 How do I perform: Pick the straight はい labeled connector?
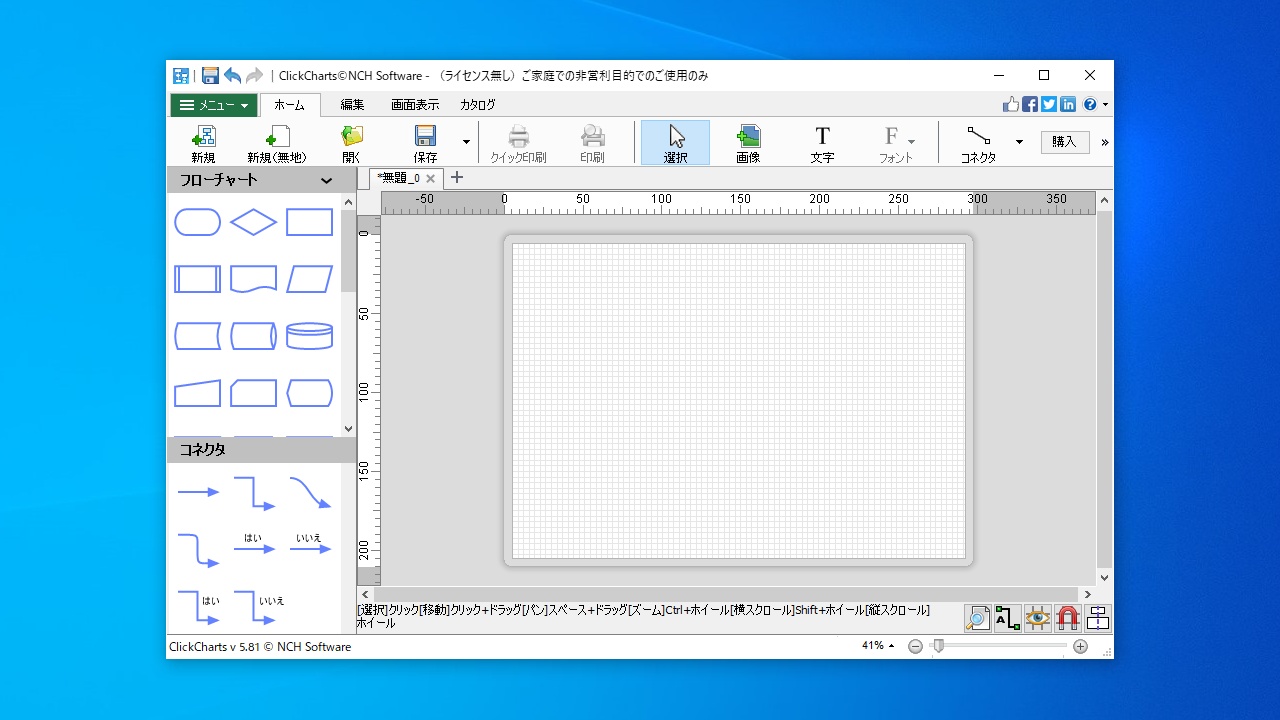point(254,544)
